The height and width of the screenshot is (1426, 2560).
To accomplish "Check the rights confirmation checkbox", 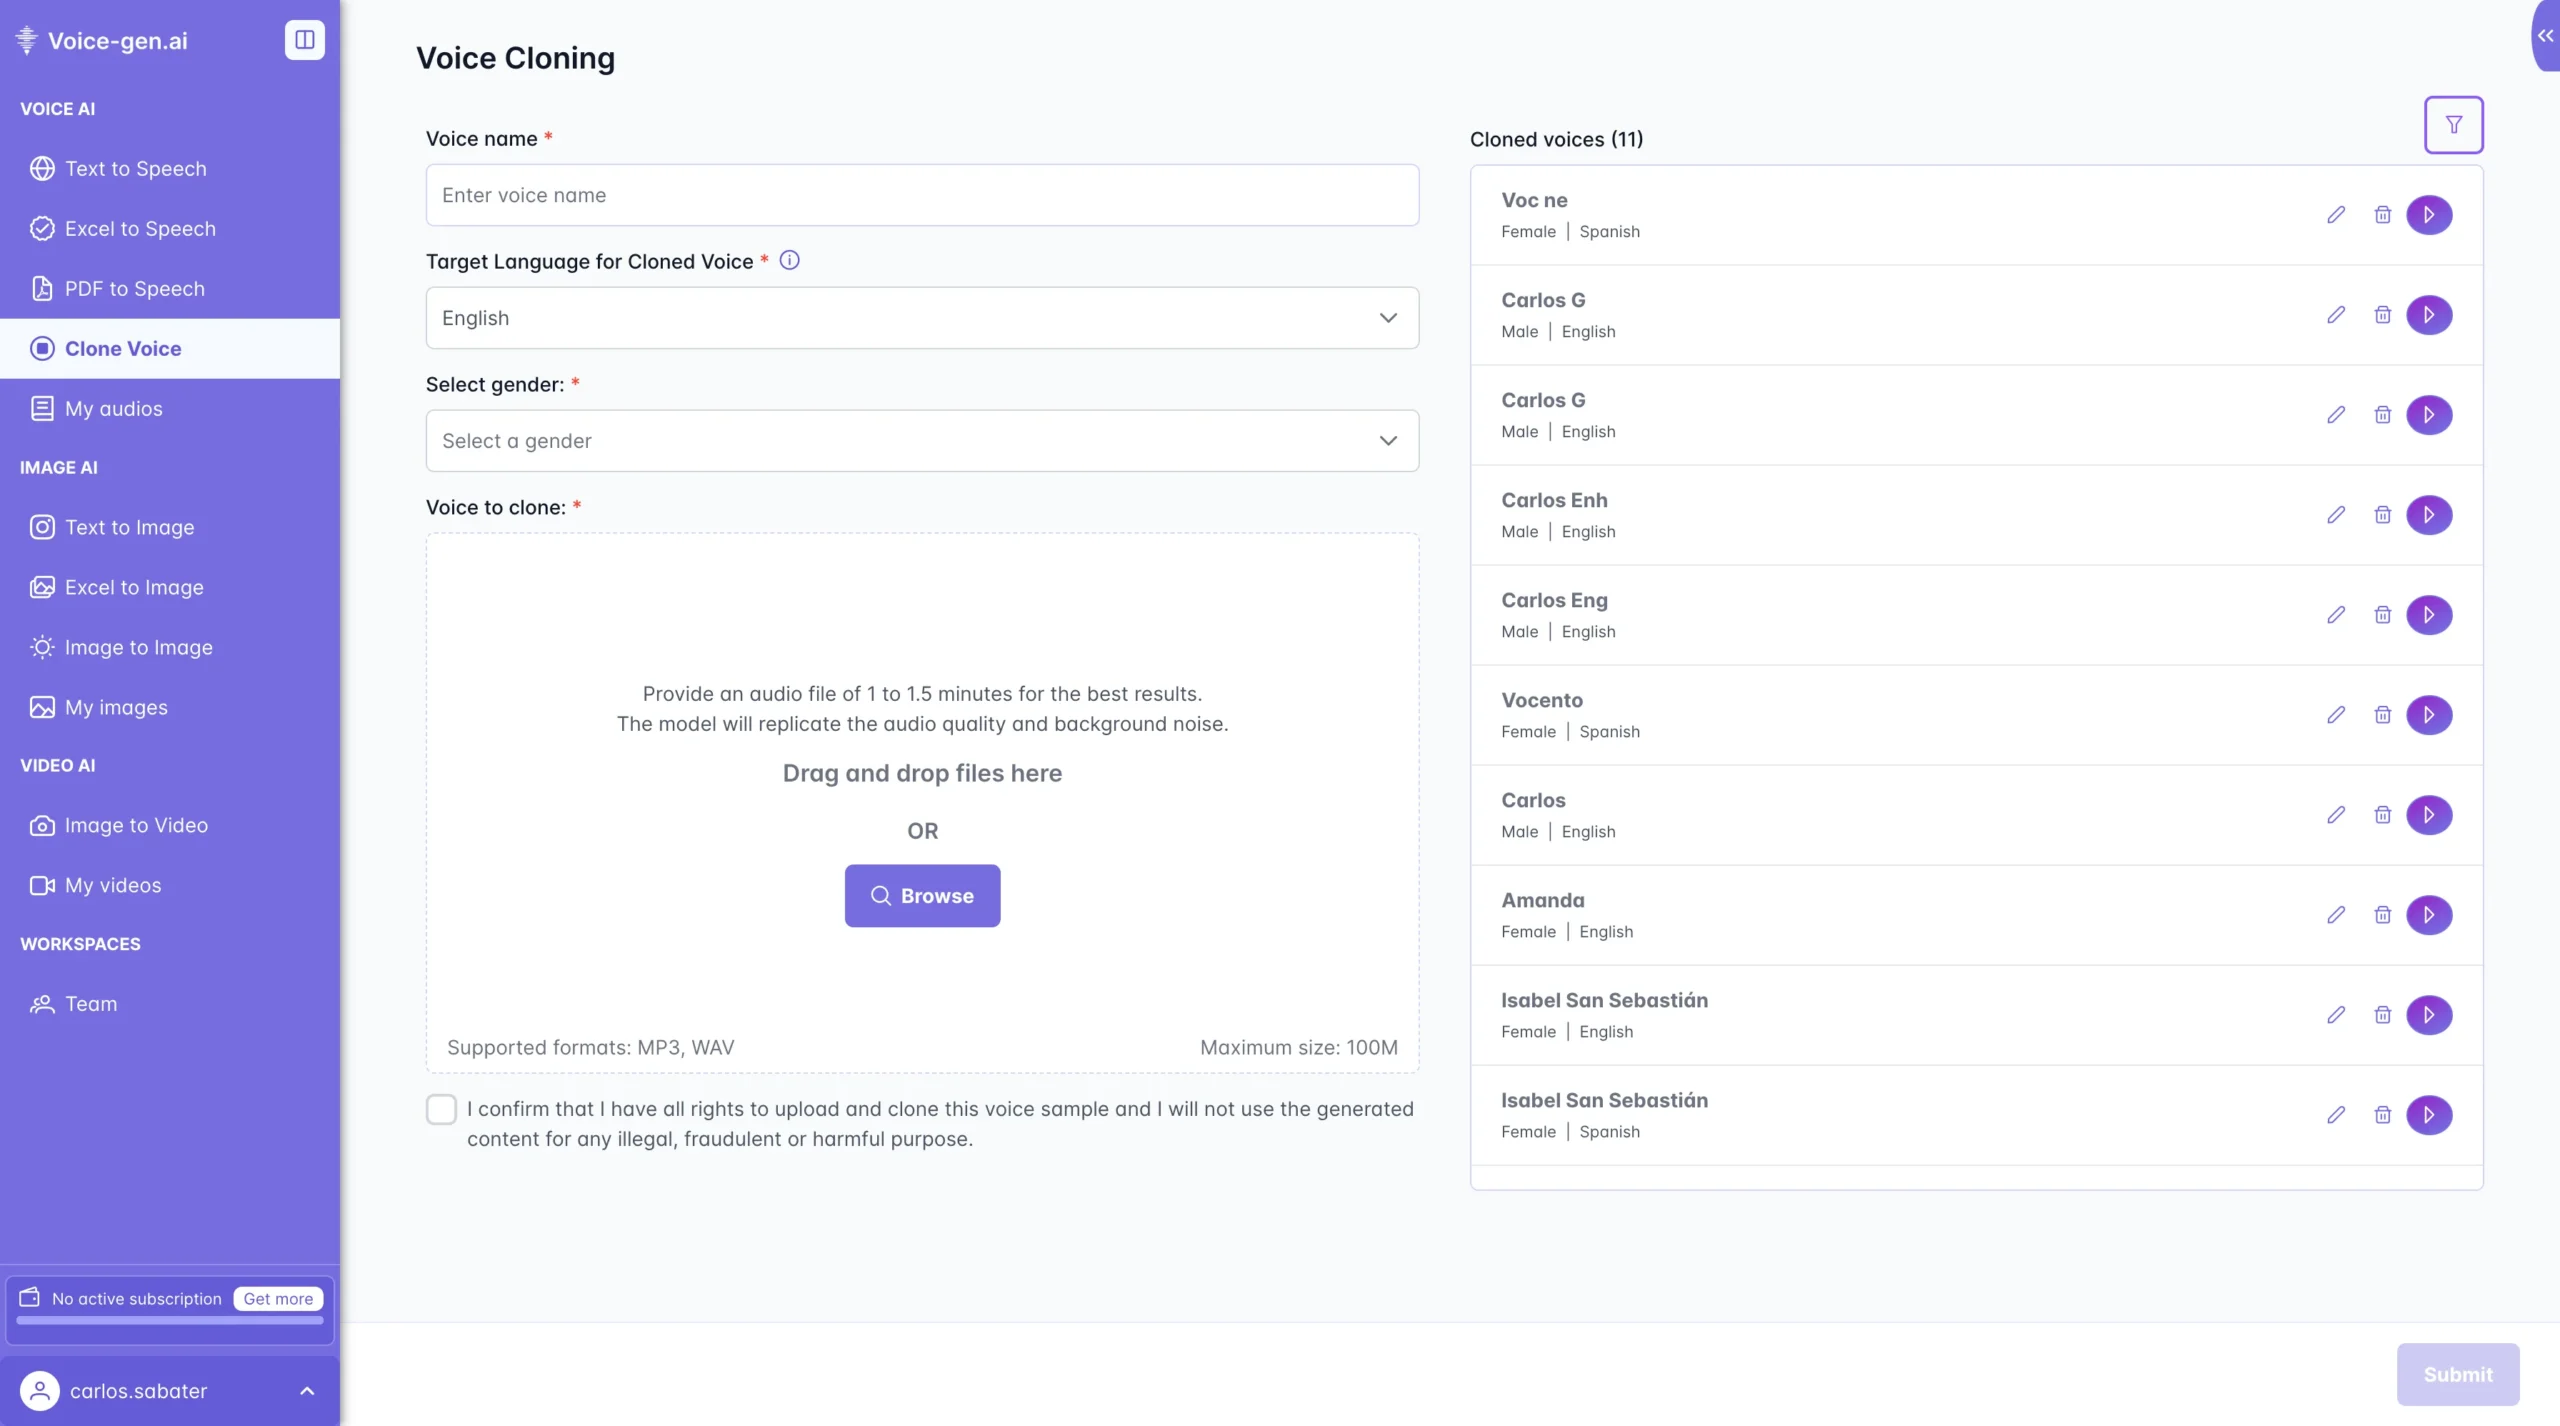I will (441, 1108).
